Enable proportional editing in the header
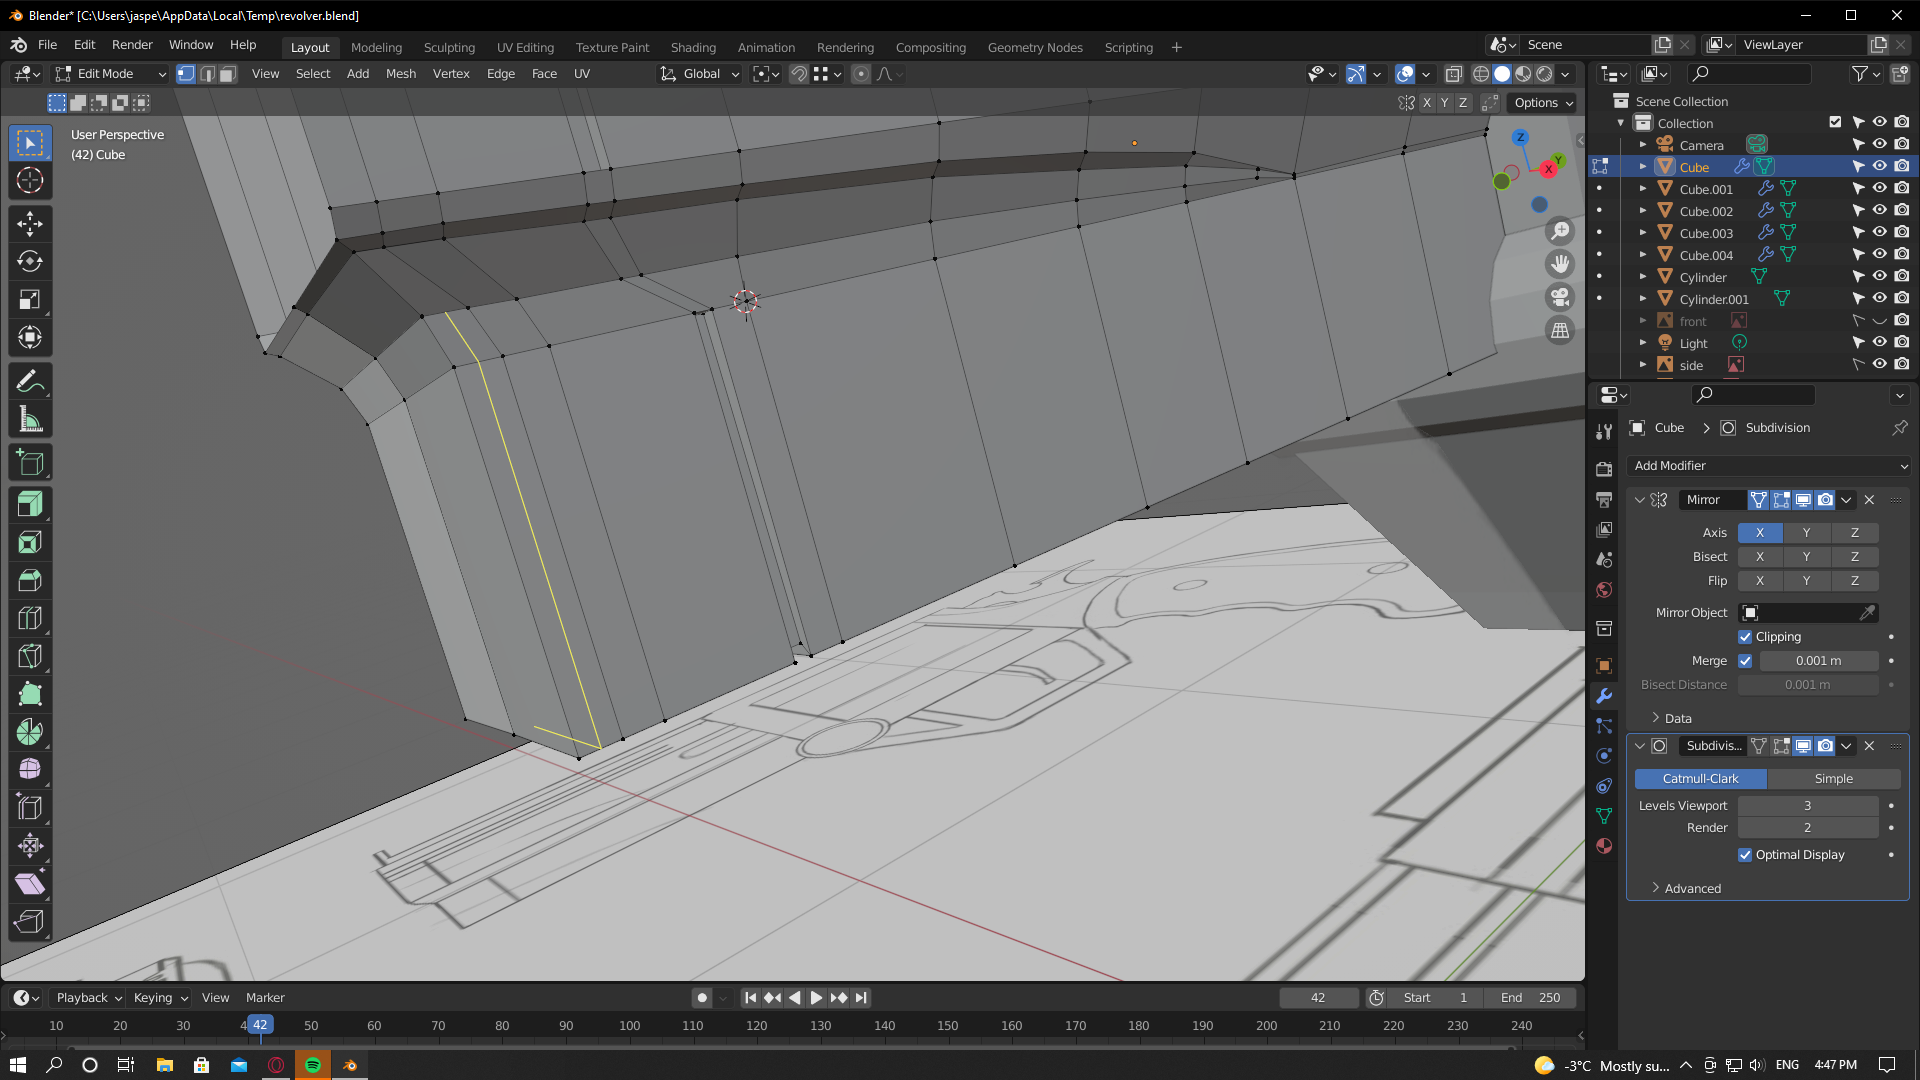 point(861,74)
